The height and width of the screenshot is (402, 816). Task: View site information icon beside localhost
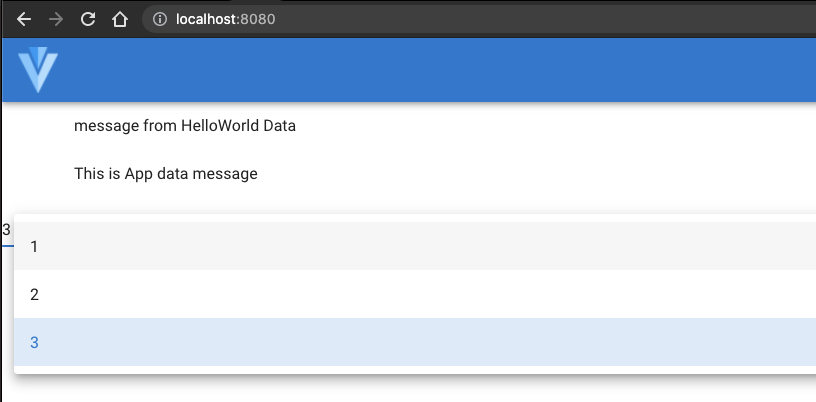160,19
